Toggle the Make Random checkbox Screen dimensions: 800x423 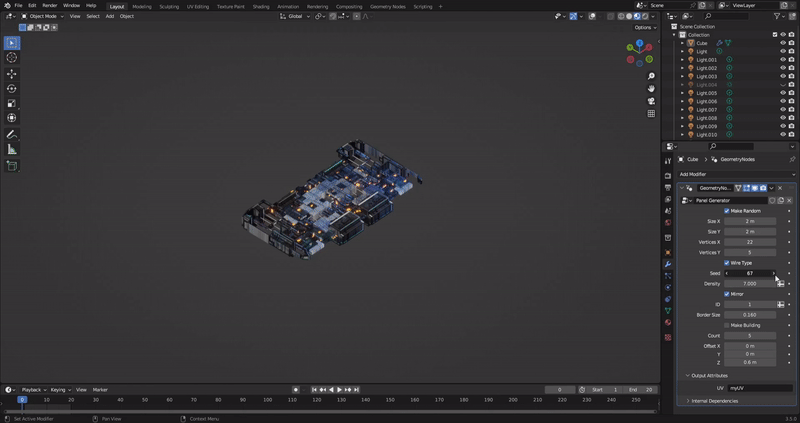(727, 211)
